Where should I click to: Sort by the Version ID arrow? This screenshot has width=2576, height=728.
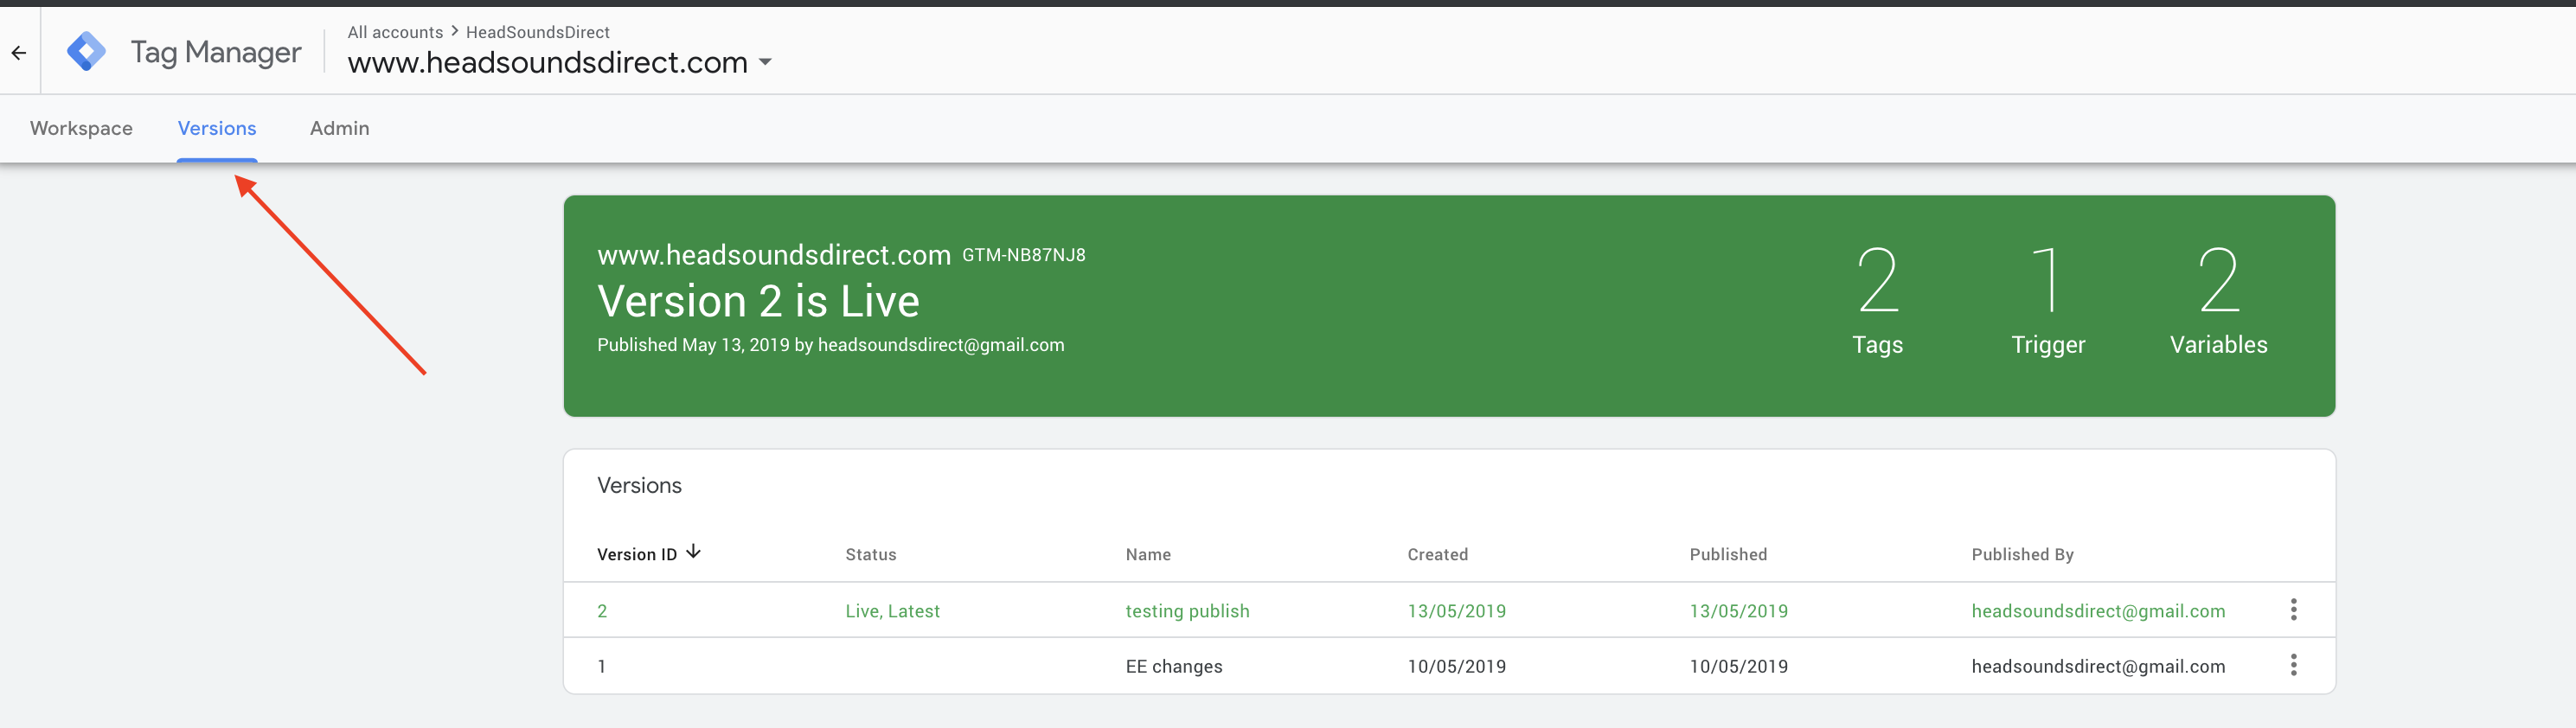point(693,552)
